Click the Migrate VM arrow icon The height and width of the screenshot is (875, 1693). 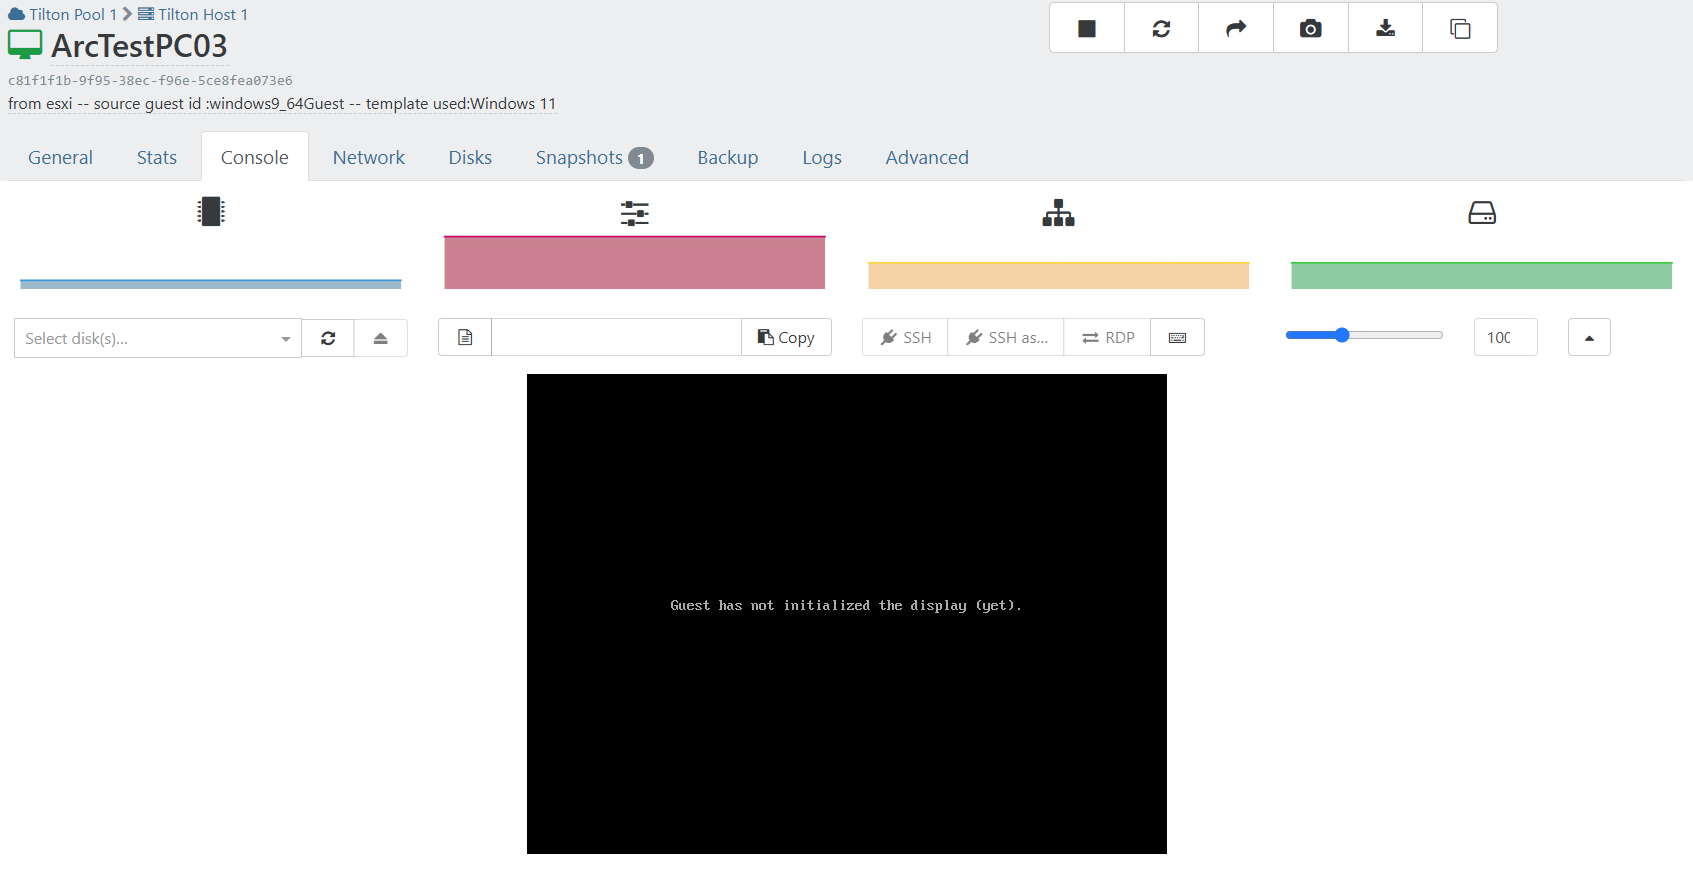pos(1236,28)
